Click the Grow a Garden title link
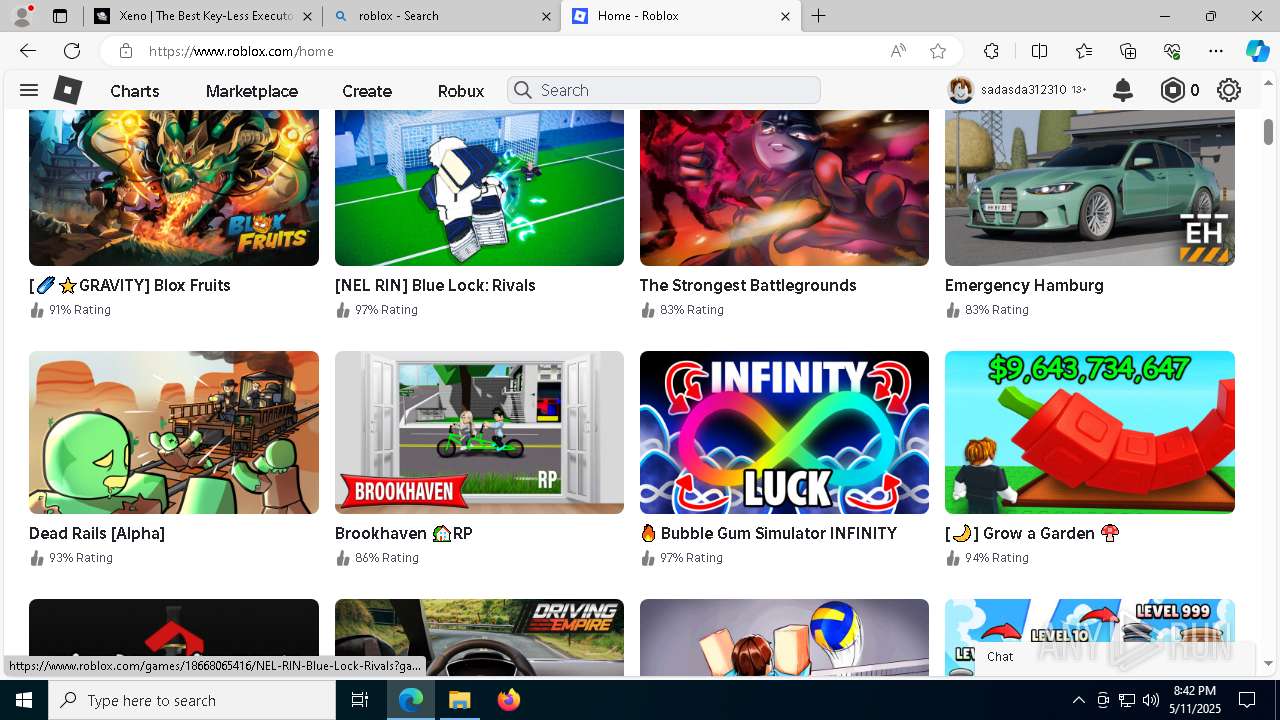The image size is (1280, 720). [1032, 533]
